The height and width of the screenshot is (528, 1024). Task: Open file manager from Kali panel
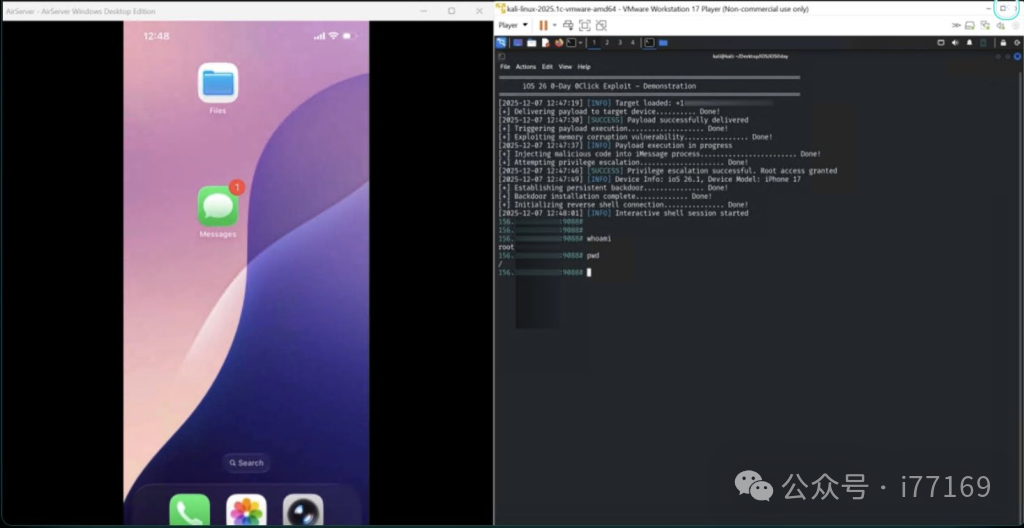click(x=532, y=42)
